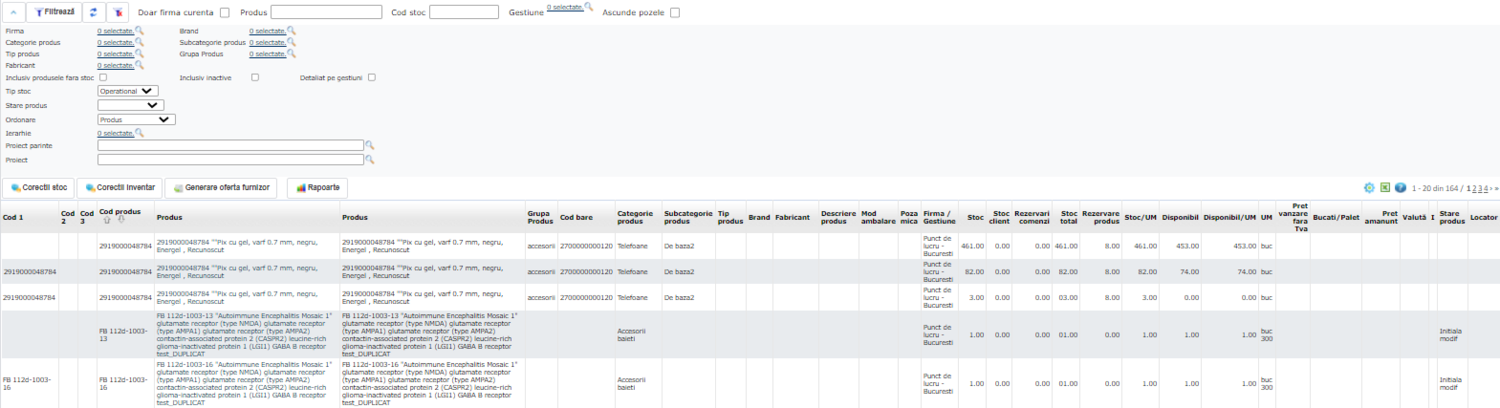1500x408 pixels.
Task: Check the Detaliat pe gestiuni option
Action: point(371,77)
